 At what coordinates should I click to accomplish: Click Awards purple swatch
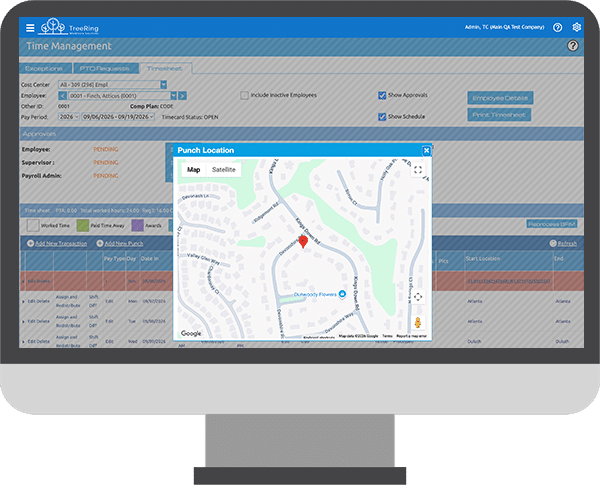click(x=137, y=225)
